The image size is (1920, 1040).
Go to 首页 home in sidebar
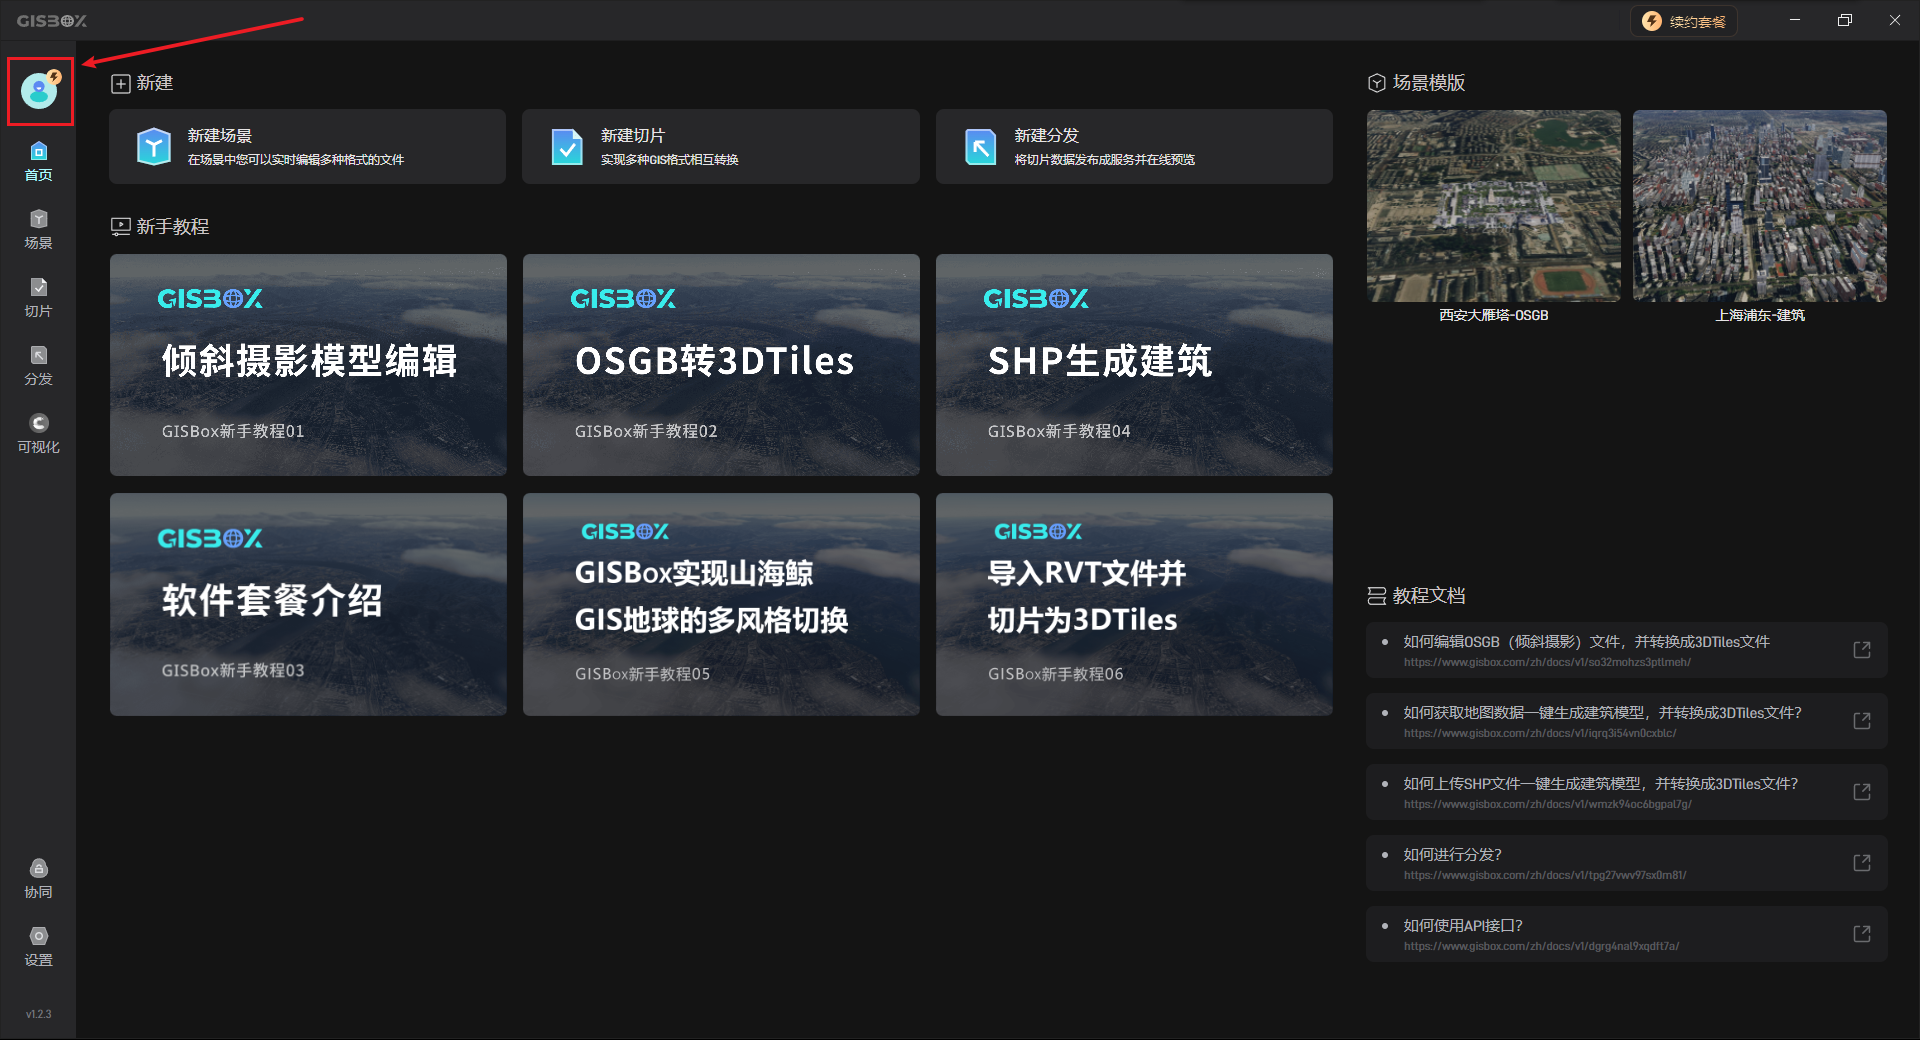[x=38, y=162]
